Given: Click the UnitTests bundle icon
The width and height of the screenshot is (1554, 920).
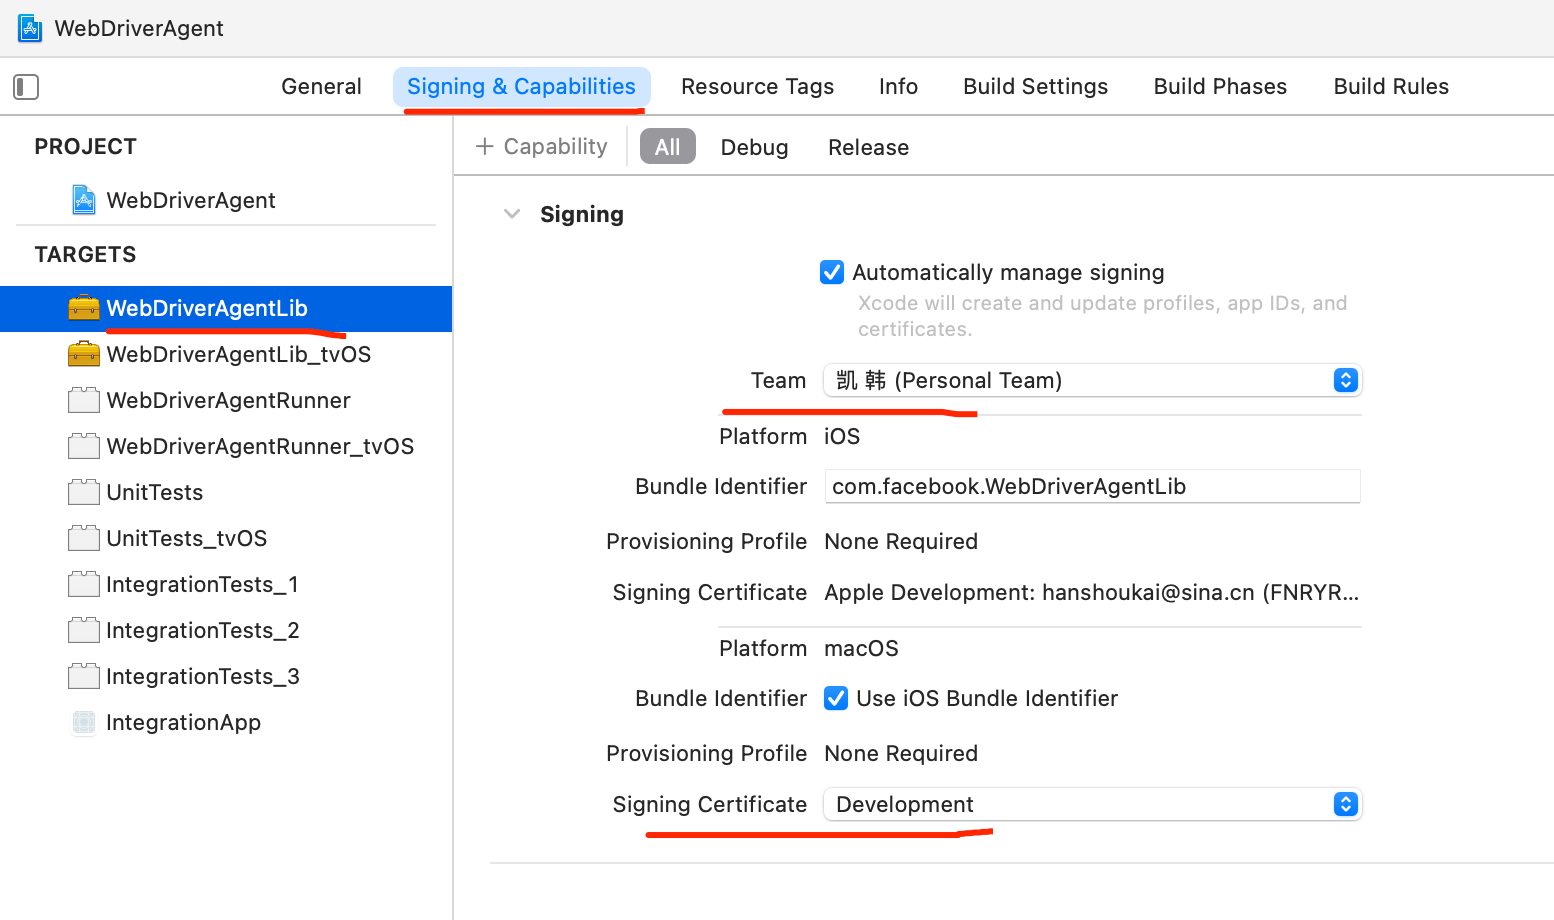Looking at the screenshot, I should tap(84, 492).
